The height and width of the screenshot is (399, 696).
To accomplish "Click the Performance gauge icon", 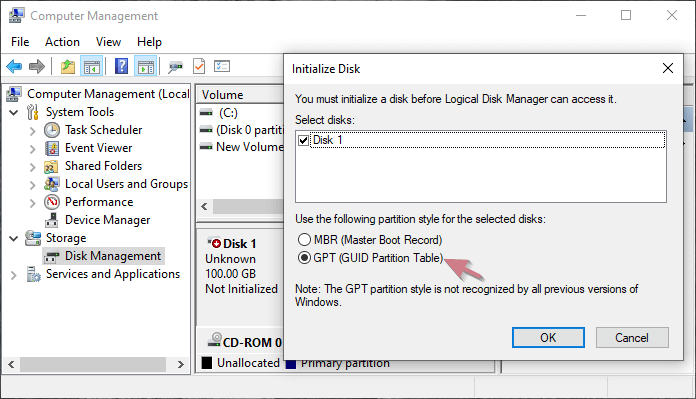I will coord(52,202).
